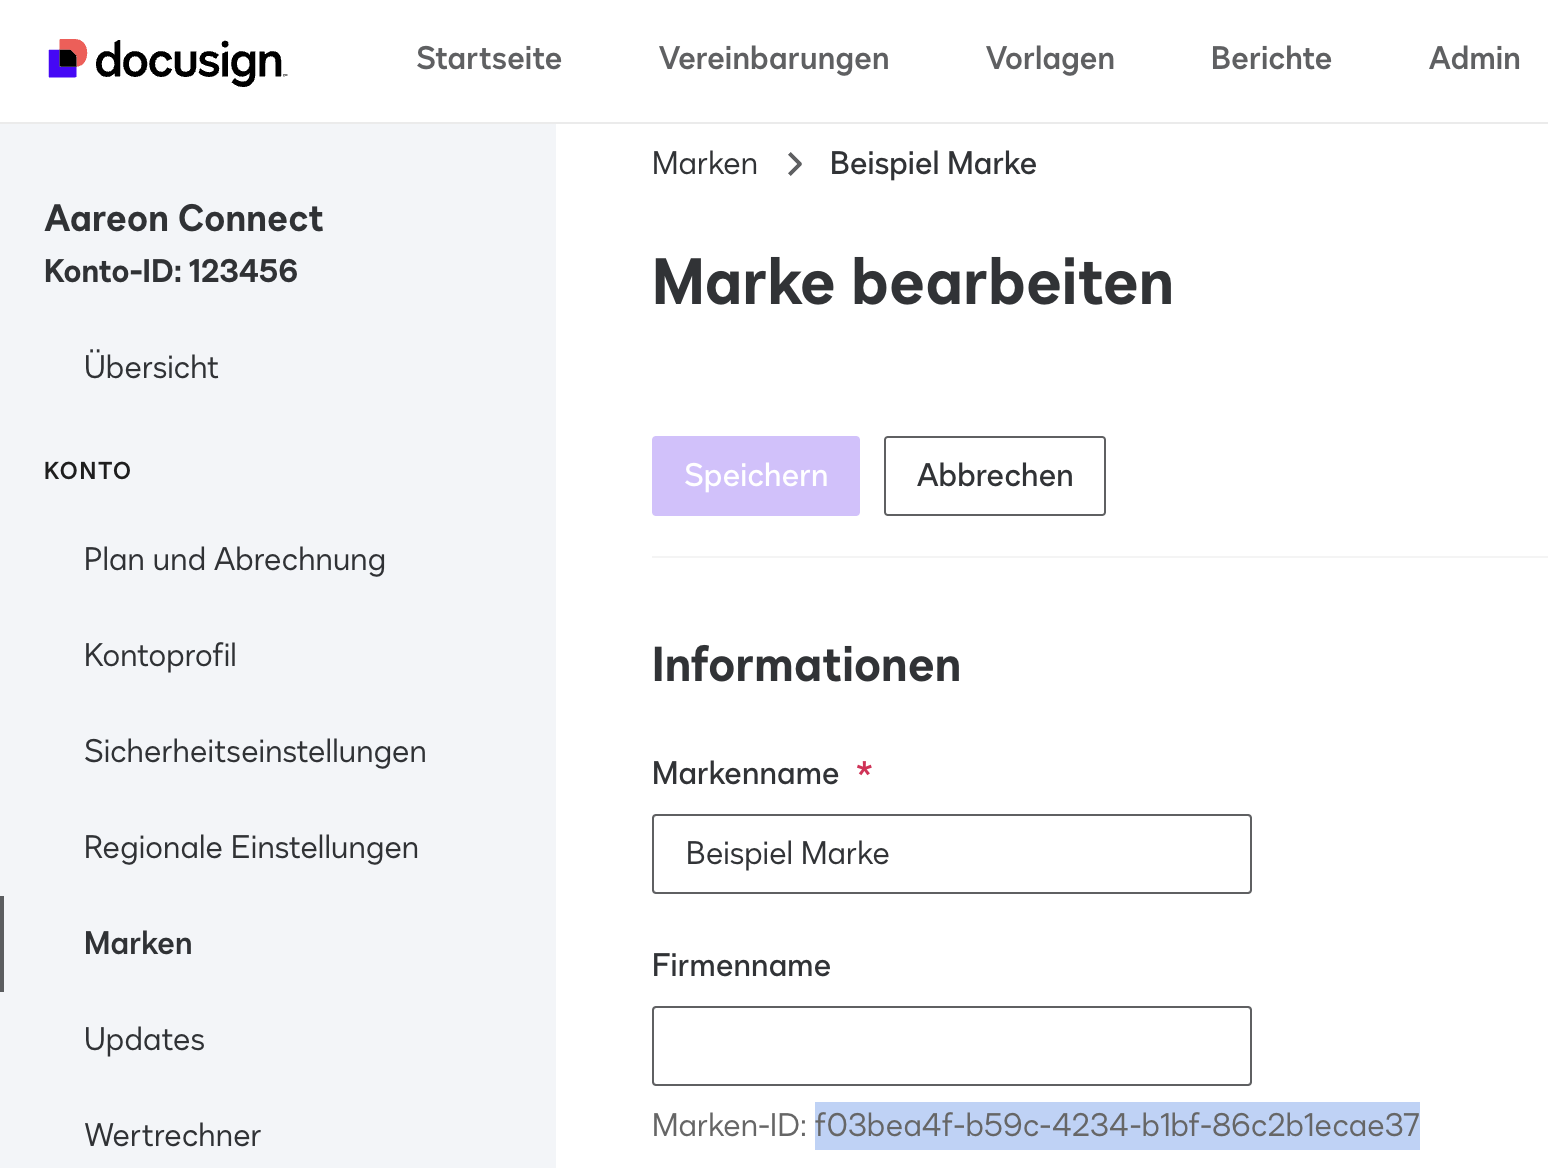Open Wertrechner in the sidebar
The height and width of the screenshot is (1168, 1548).
pyautogui.click(x=173, y=1135)
